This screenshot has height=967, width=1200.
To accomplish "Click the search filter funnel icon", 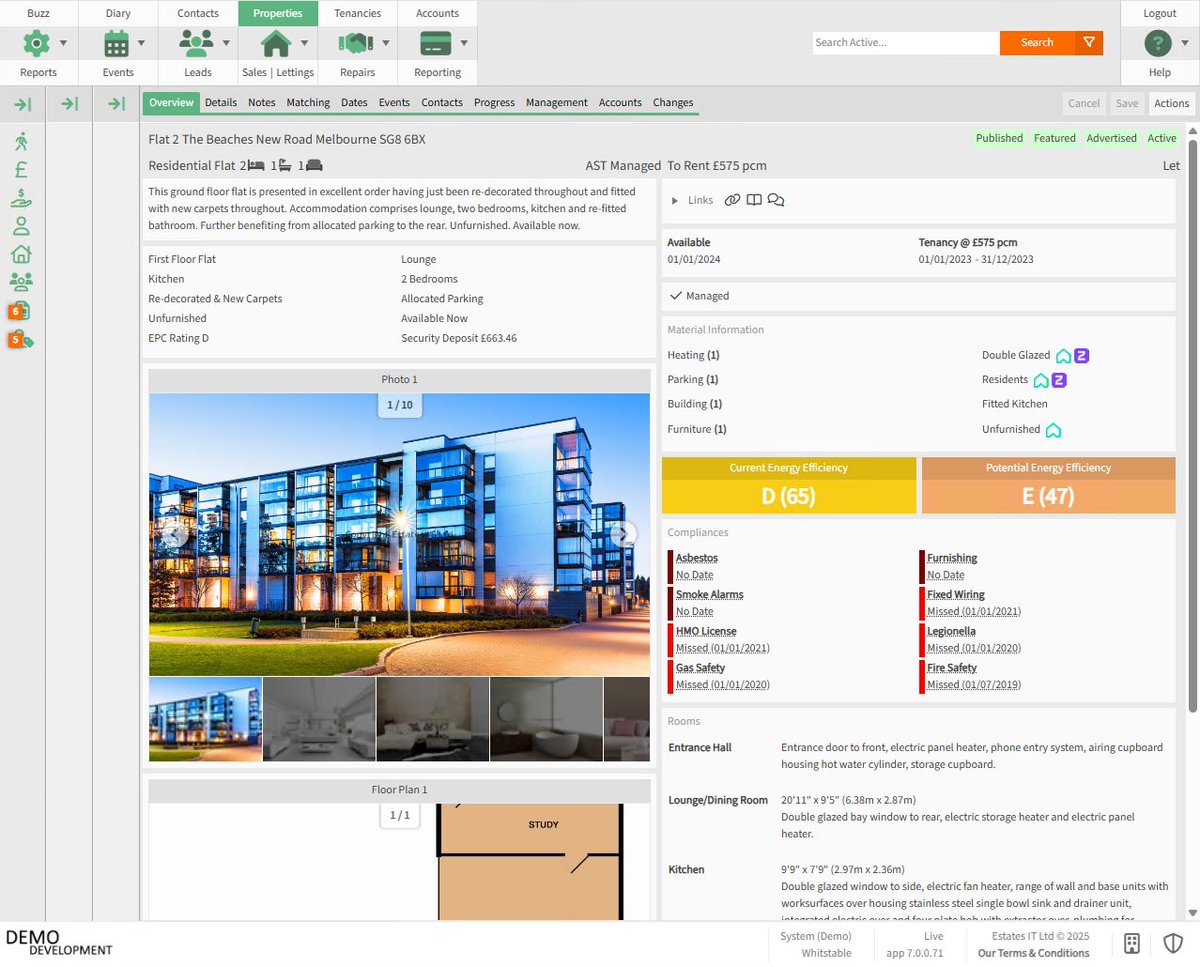I will coord(1091,43).
